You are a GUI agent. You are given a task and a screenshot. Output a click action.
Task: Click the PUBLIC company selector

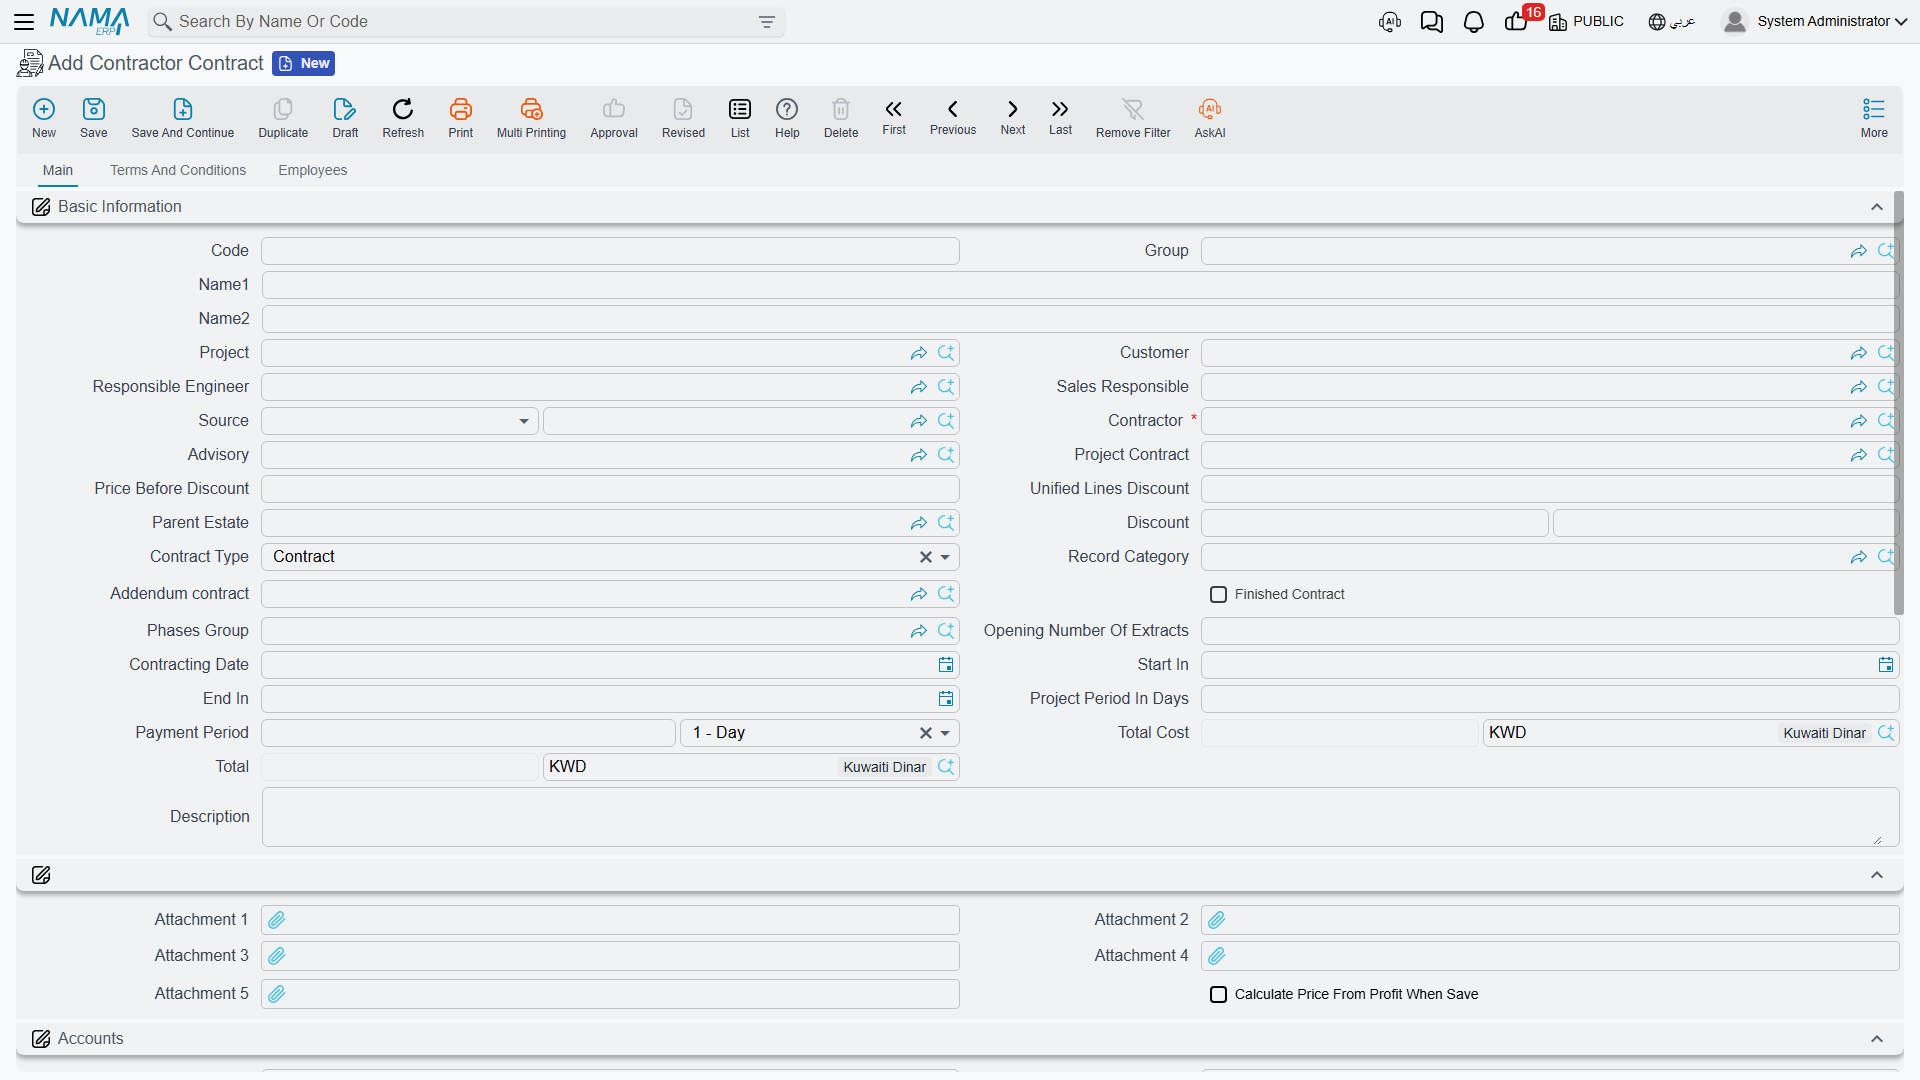click(1587, 21)
